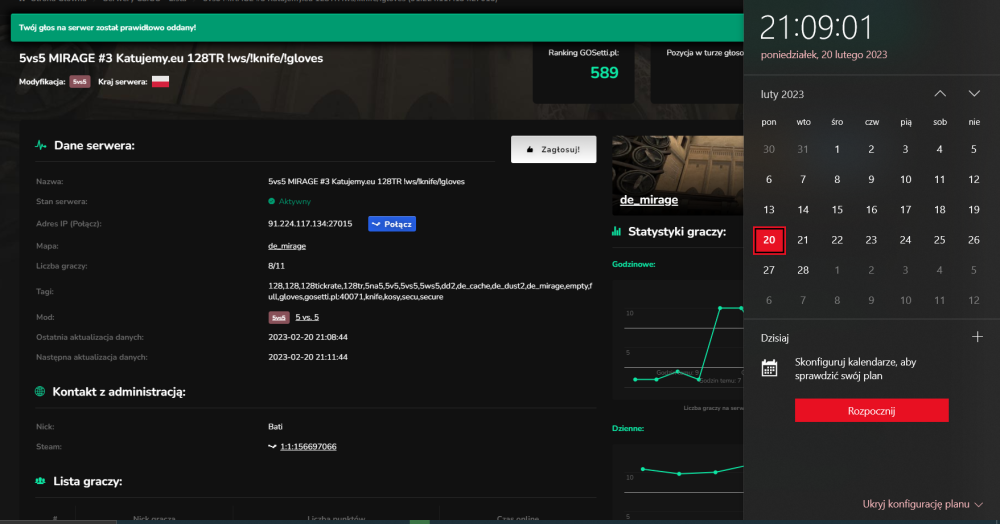This screenshot has height=524, width=1000.
Task: Click the clock time 21:09:01
Action: (816, 28)
